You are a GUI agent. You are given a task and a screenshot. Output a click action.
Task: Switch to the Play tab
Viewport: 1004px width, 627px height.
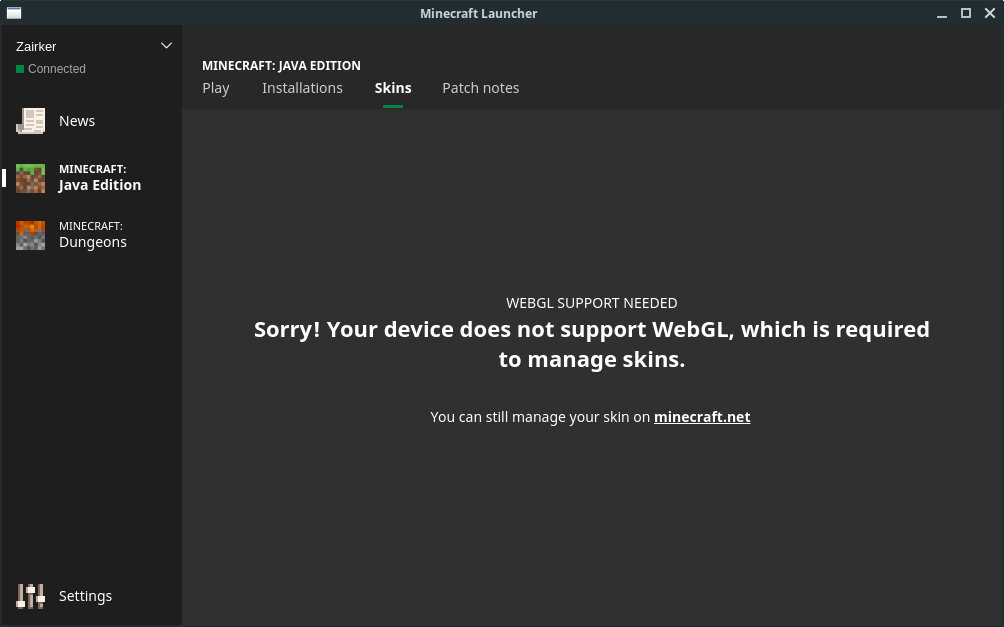point(216,88)
